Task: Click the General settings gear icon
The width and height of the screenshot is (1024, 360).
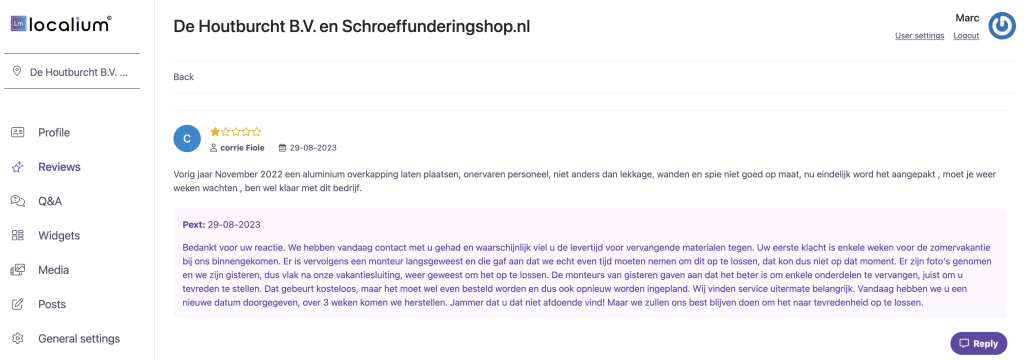Action: pos(18,338)
